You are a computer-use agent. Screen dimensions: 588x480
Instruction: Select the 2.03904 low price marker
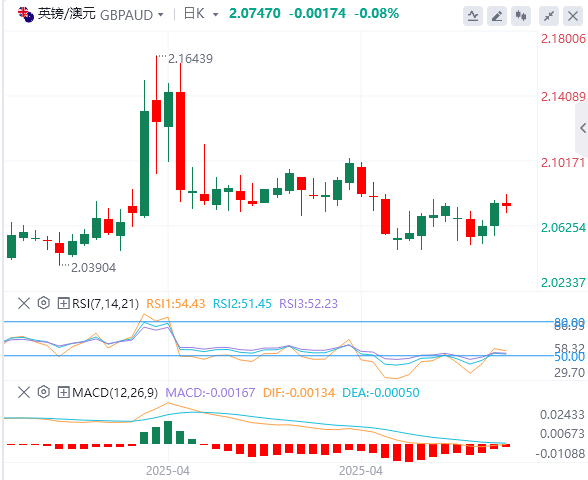pyautogui.click(x=93, y=268)
